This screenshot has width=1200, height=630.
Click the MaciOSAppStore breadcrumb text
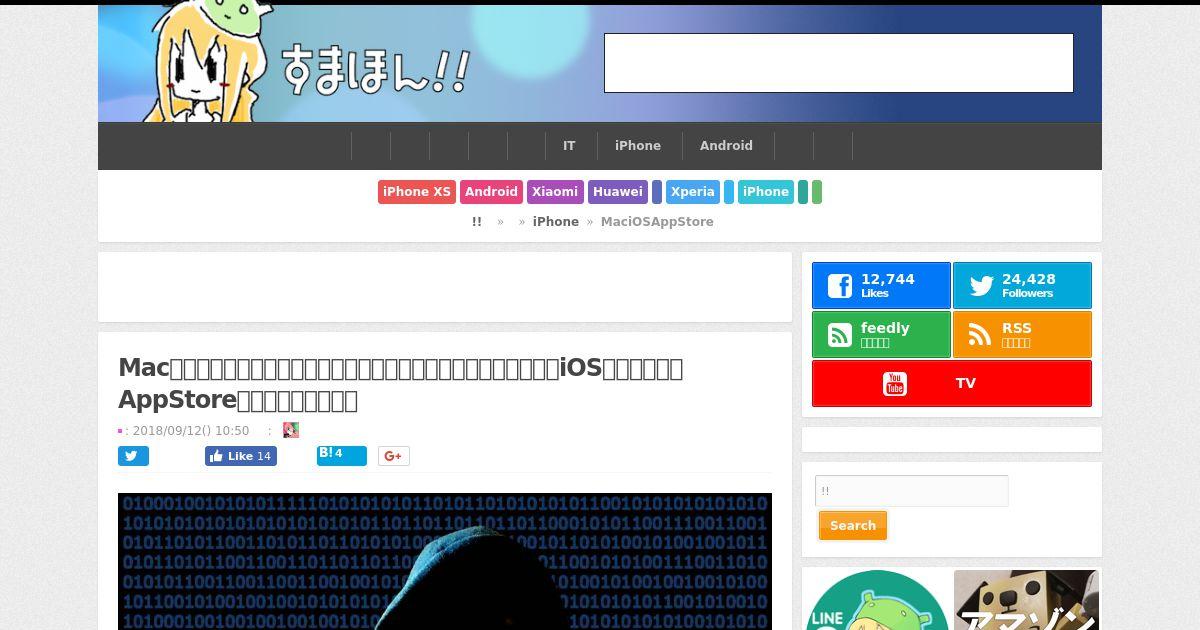[657, 222]
